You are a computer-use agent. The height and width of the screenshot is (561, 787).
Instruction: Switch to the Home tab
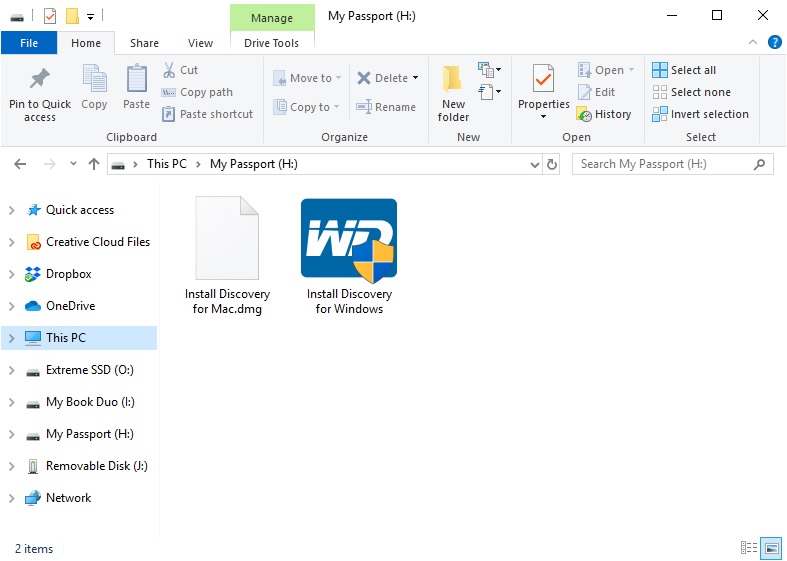(x=86, y=43)
